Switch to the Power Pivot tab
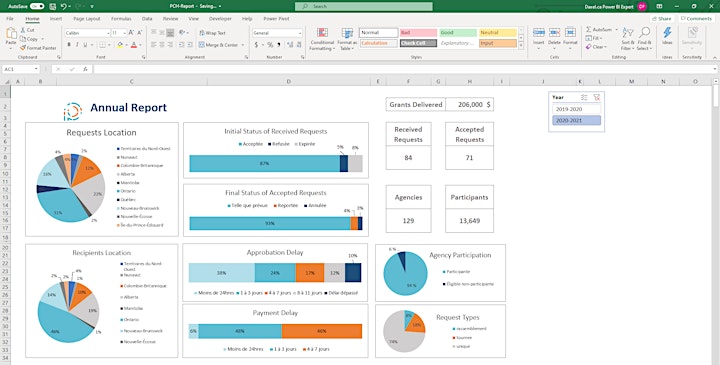Image resolution: width=720 pixels, height=365 pixels. click(x=276, y=19)
